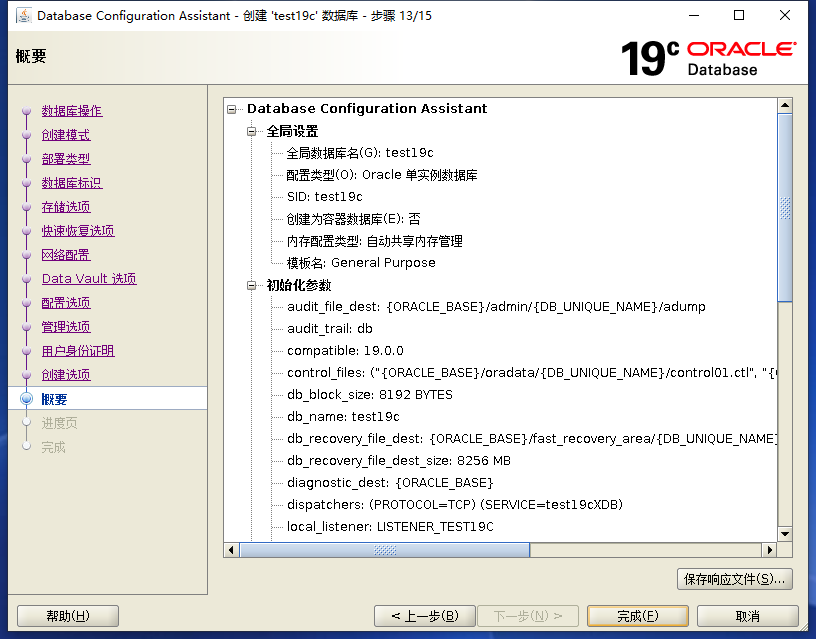This screenshot has height=639, width=816.
Task: Finish the wizard with 完成(F)
Action: coord(638,616)
